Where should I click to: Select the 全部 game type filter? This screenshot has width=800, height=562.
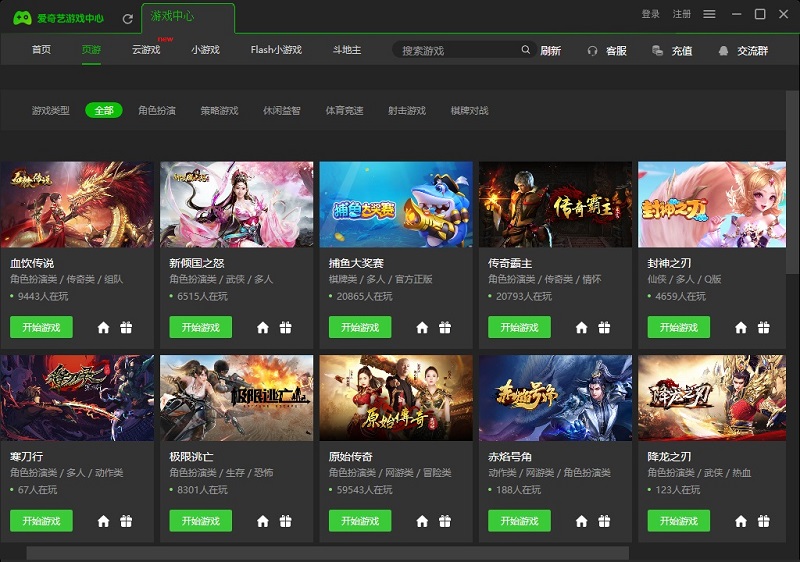coord(104,110)
